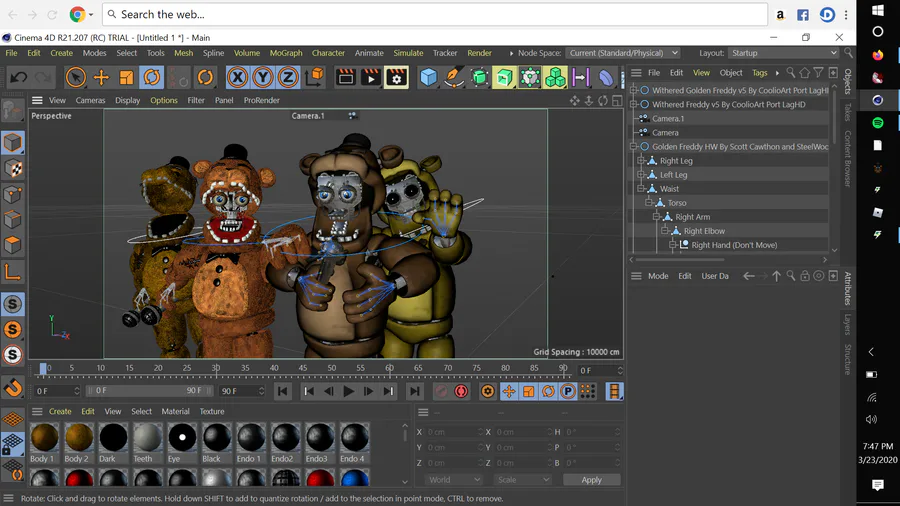Screen dimensions: 900x506
Task: Expand the Withered Freddy v5 object
Action: [634, 104]
